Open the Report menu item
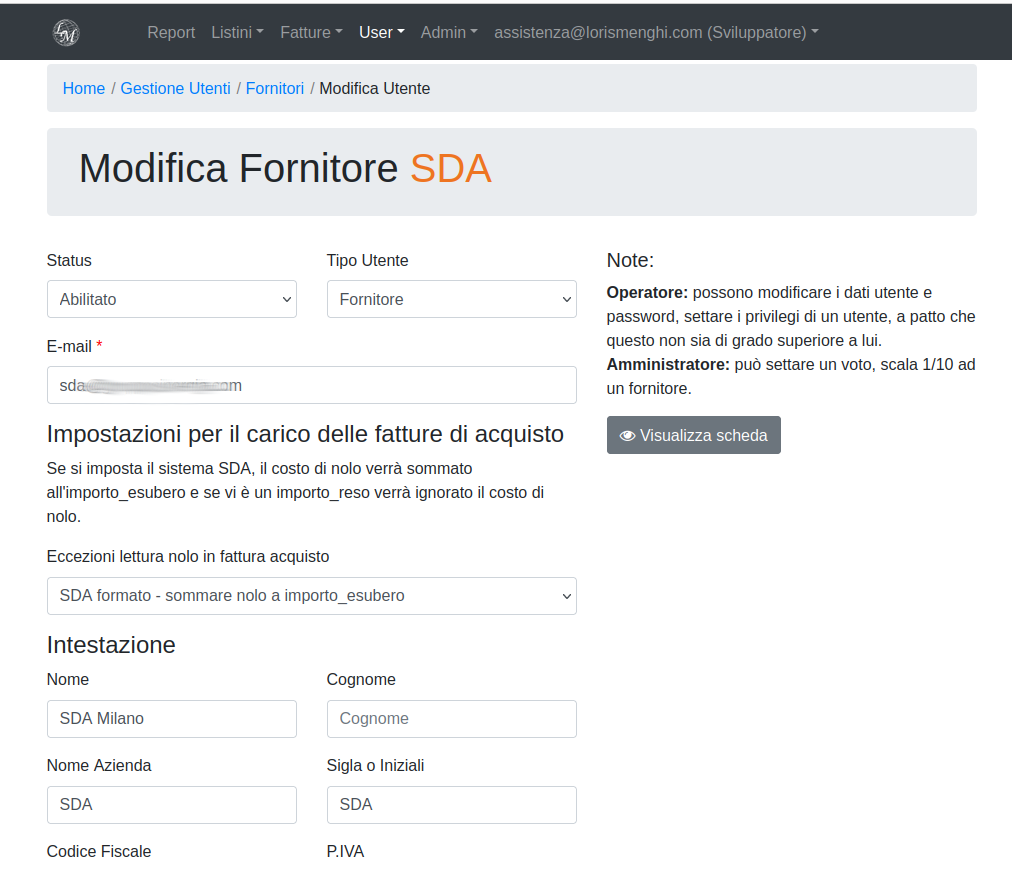The width and height of the screenshot is (1012, 871). tap(171, 32)
